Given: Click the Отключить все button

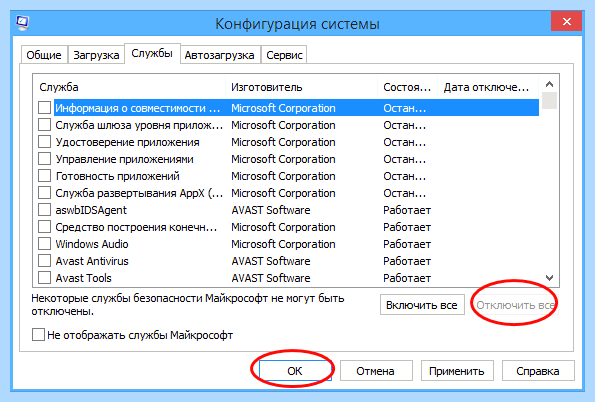Looking at the screenshot, I should coord(515,305).
